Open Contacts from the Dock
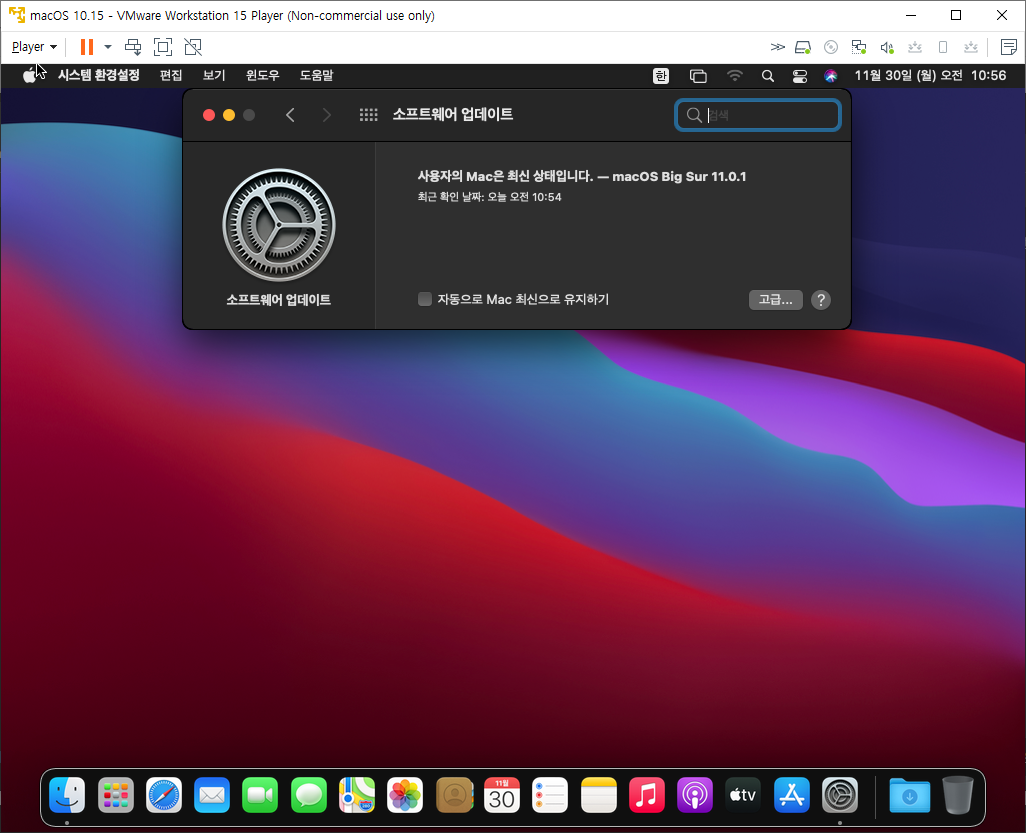 click(454, 795)
